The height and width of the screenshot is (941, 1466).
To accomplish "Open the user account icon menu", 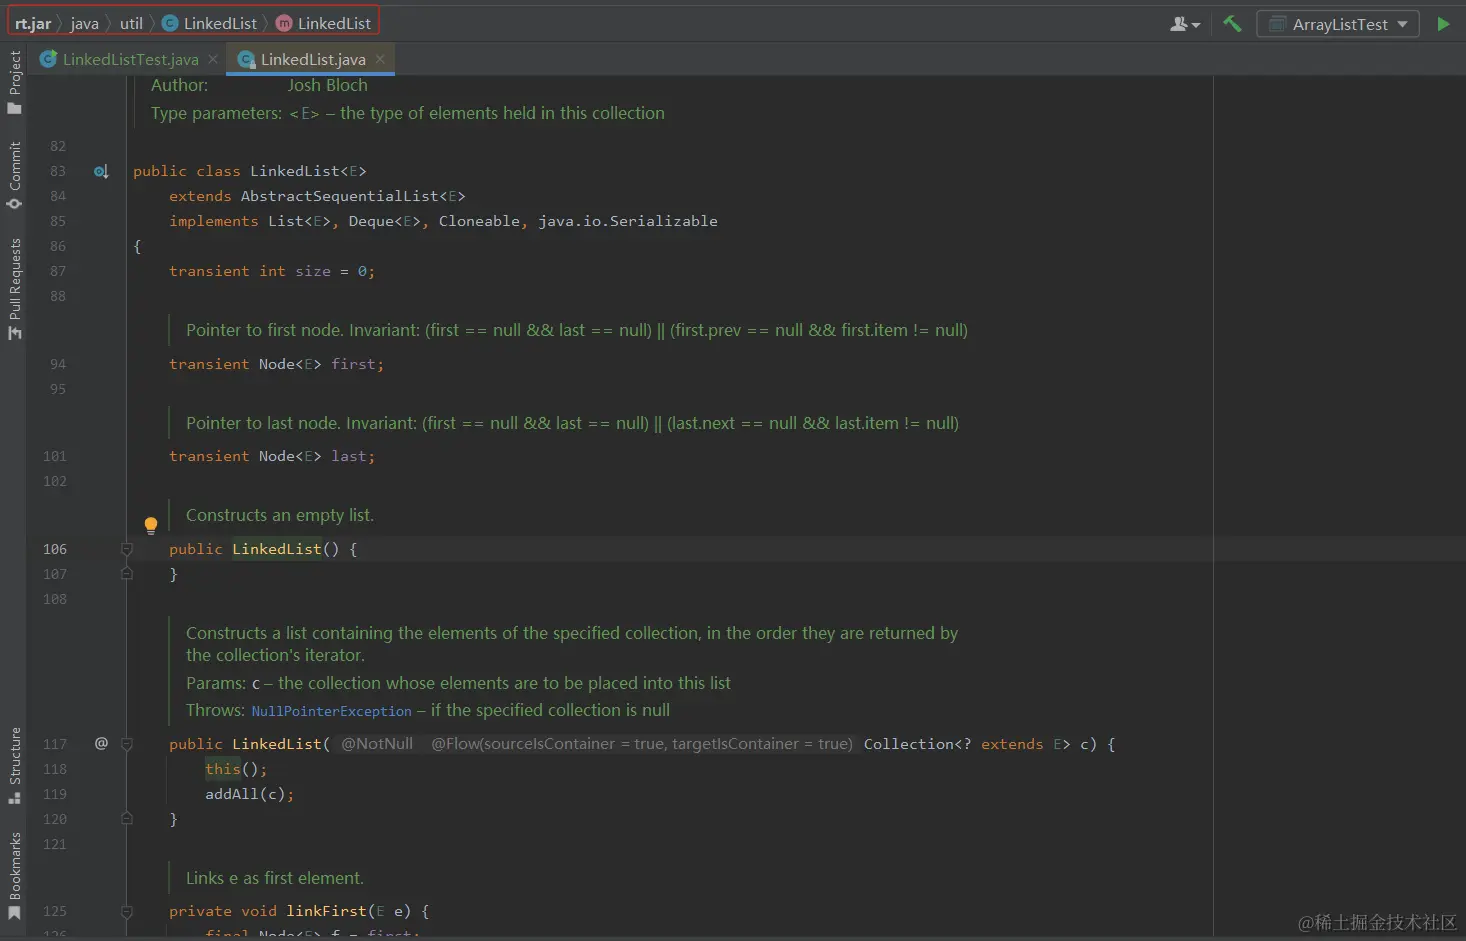I will [x=1185, y=24].
